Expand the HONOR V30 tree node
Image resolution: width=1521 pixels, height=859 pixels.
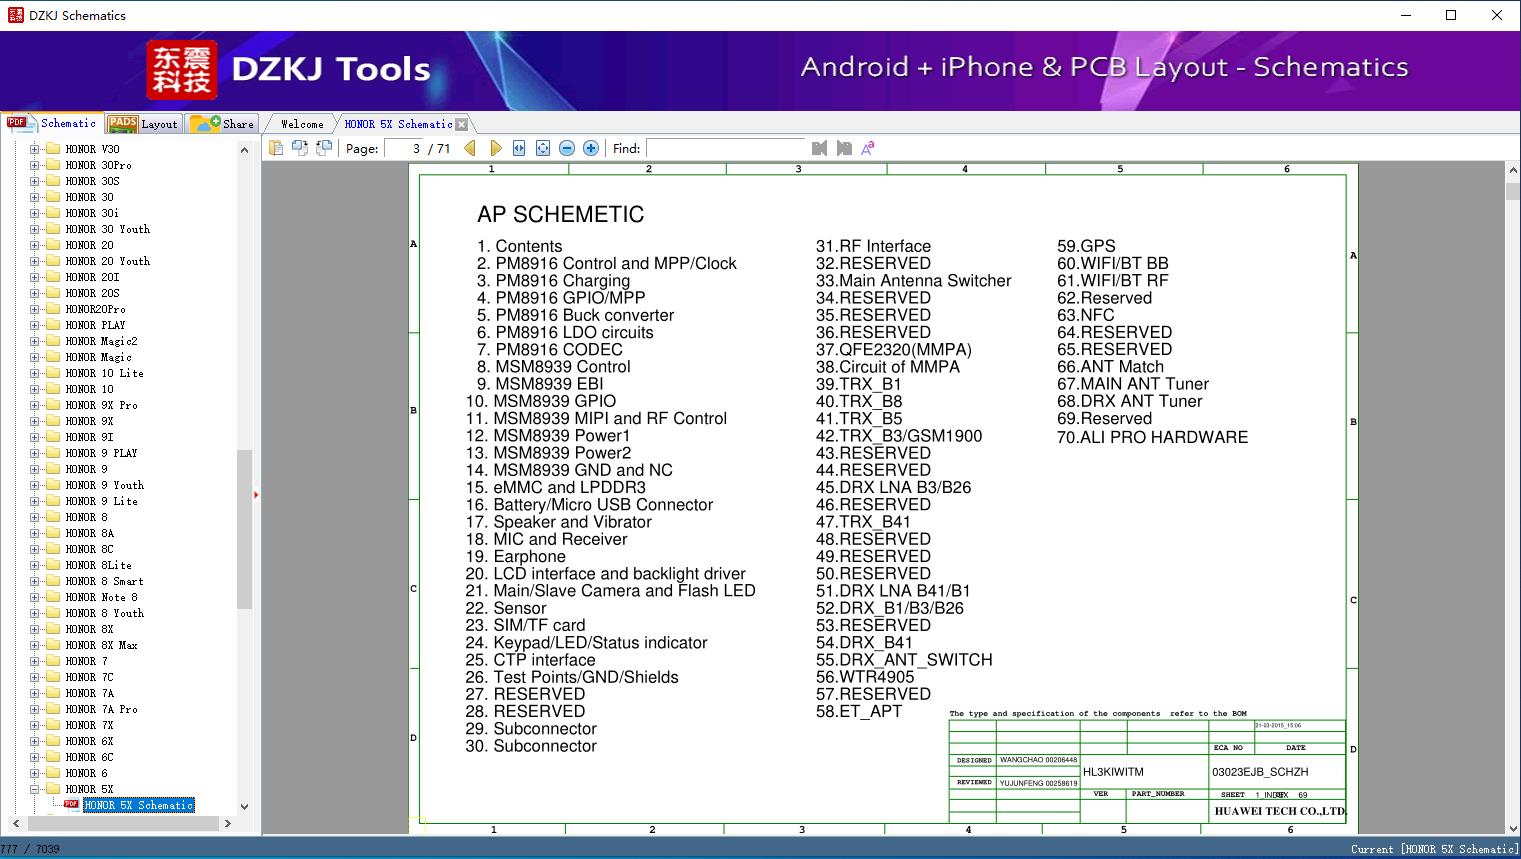point(34,149)
